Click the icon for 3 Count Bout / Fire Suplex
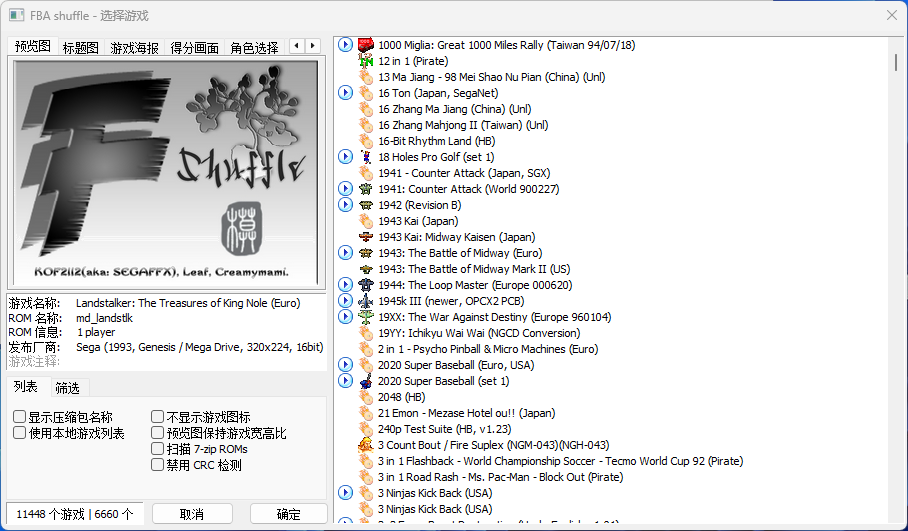The image size is (908, 531). 366,445
